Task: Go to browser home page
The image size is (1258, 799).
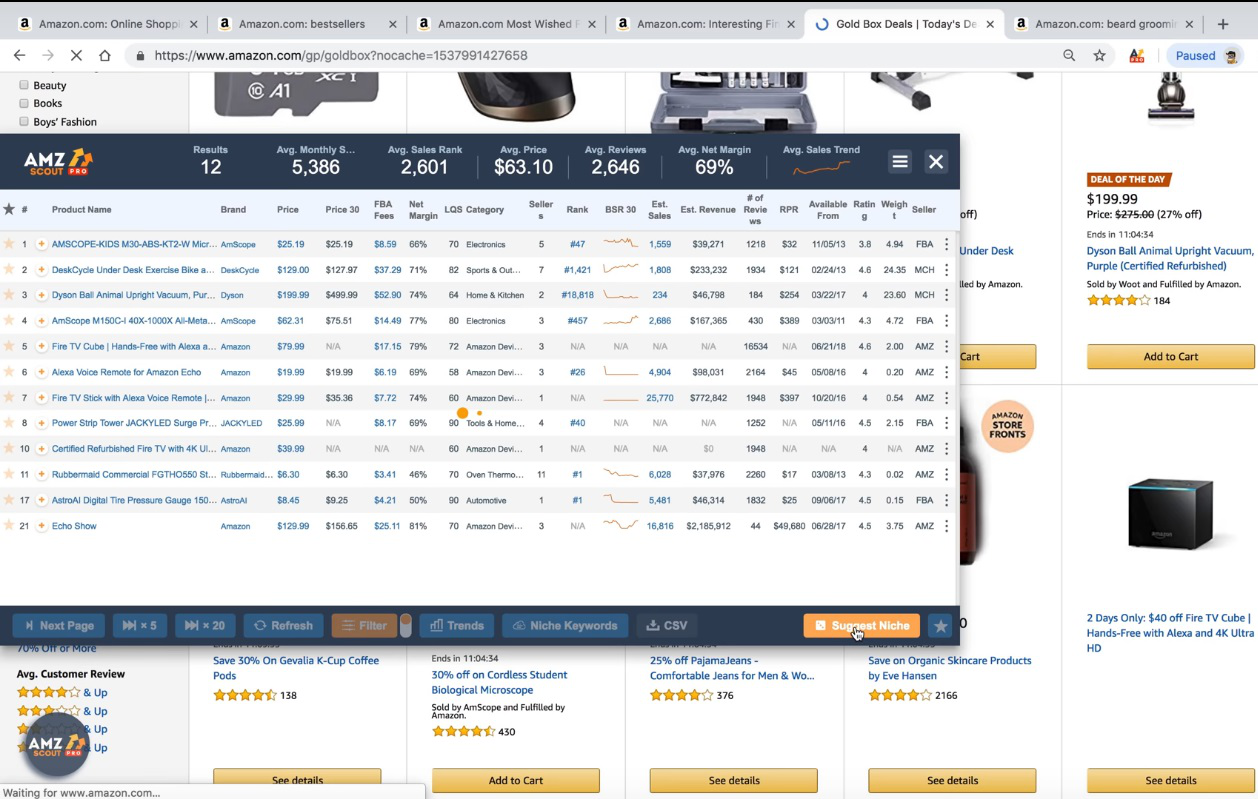Action: (104, 56)
